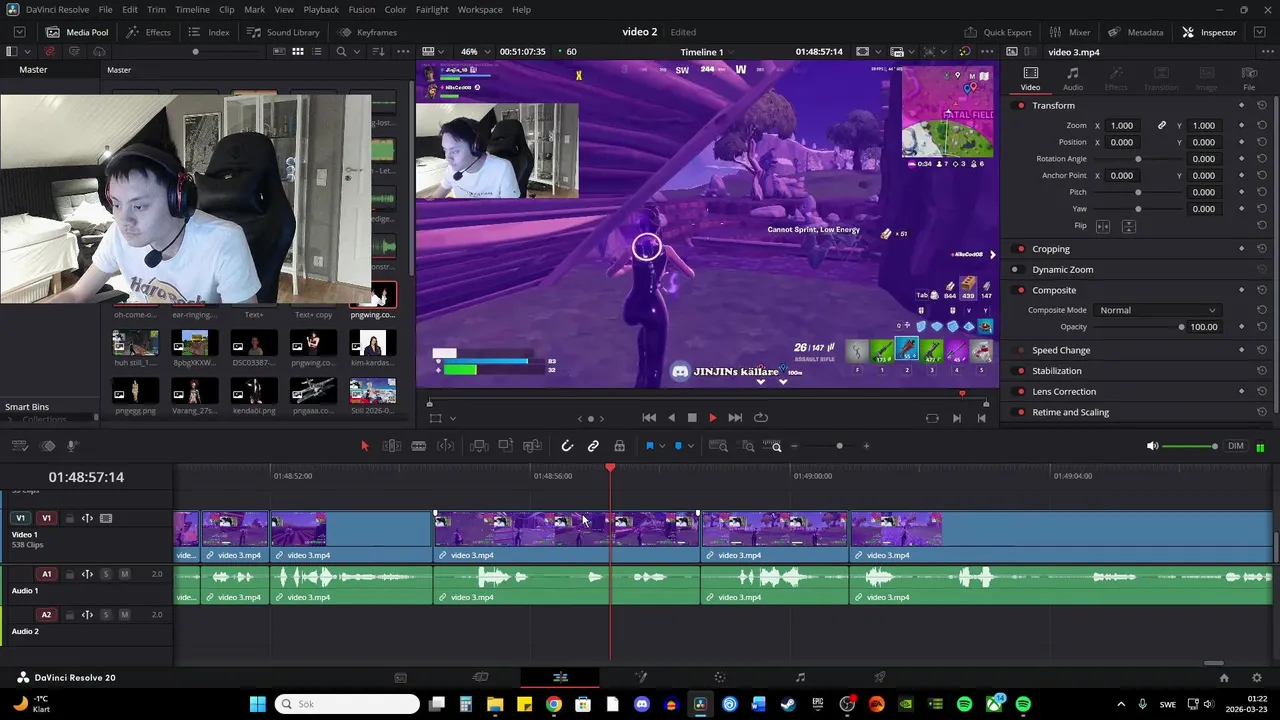Toggle the DIM audio button
The width and height of the screenshot is (1280, 720).
(x=1236, y=446)
